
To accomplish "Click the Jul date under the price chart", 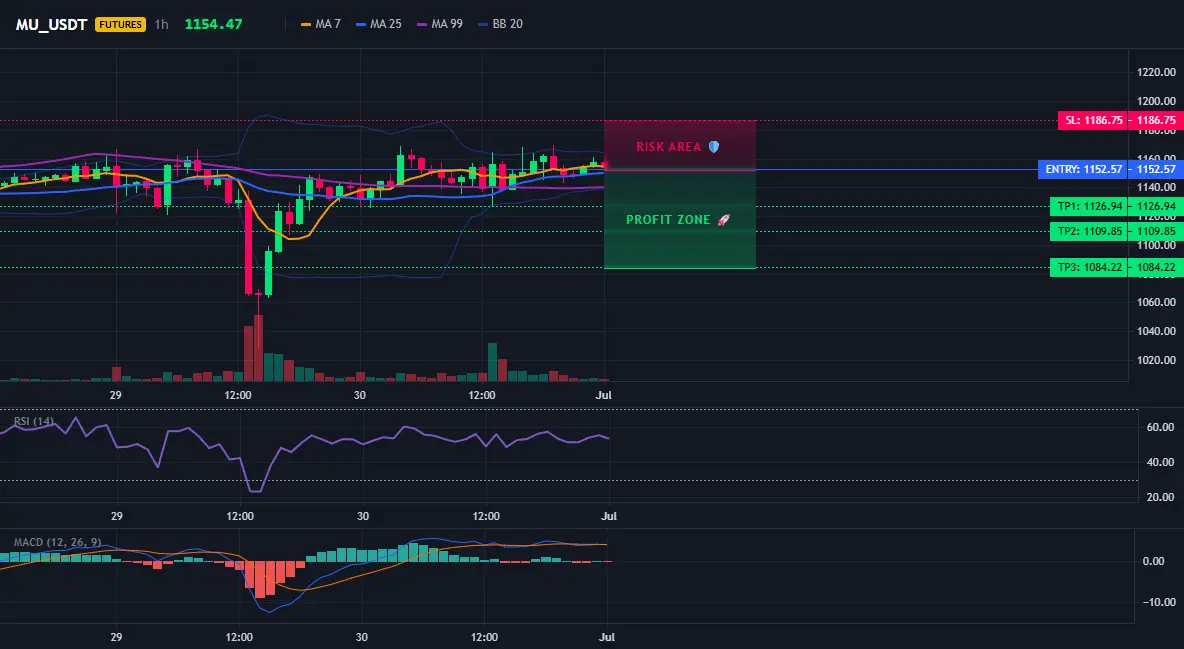I will 604,395.
